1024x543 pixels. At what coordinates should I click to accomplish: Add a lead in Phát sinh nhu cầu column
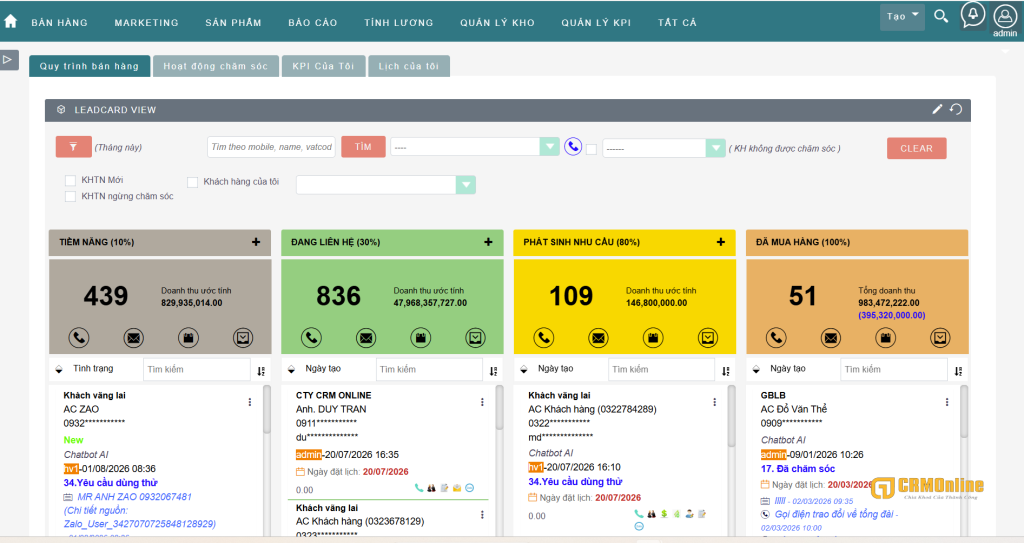(721, 242)
